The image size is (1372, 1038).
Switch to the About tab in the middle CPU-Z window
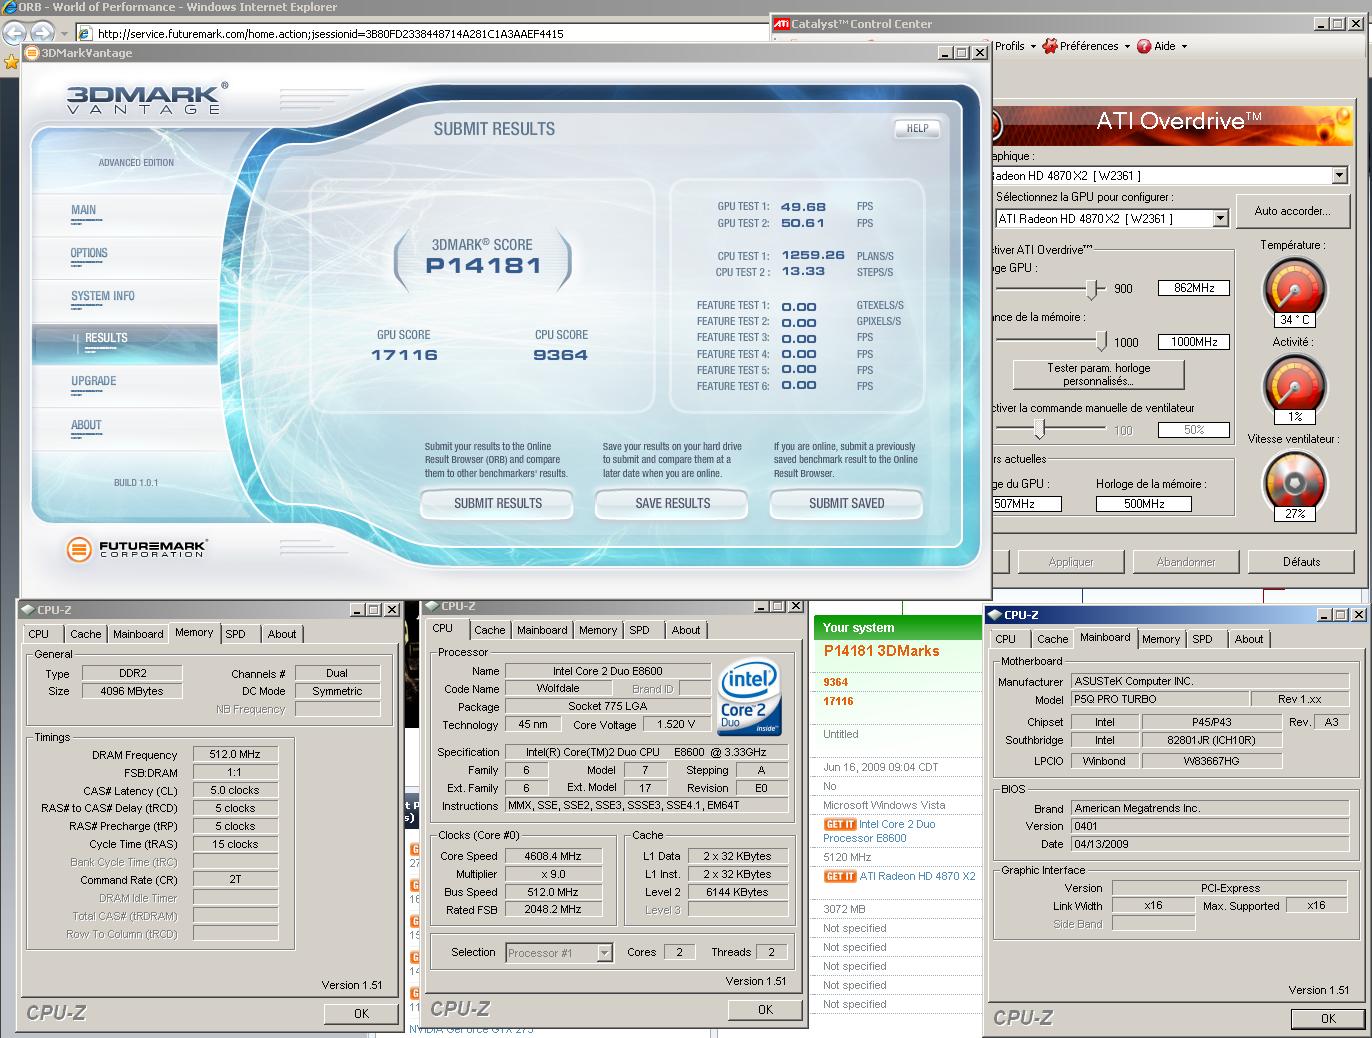click(686, 630)
